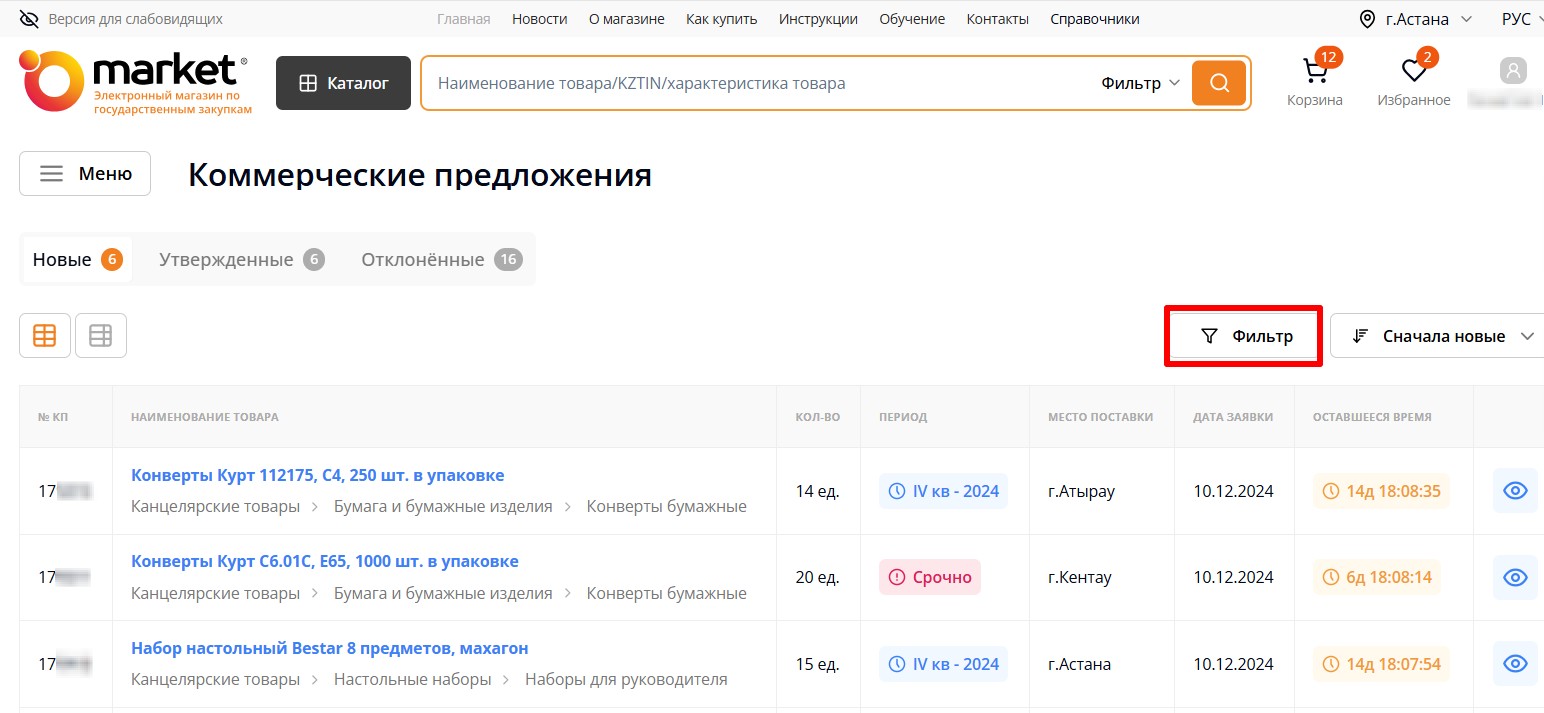1544x713 pixels.
Task: Switch to the orange card grid view
Action: [45, 336]
